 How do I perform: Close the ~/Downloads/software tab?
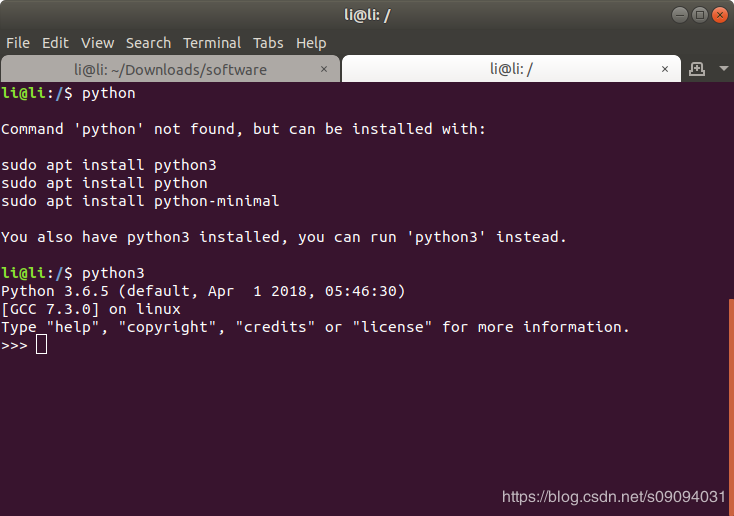point(323,69)
